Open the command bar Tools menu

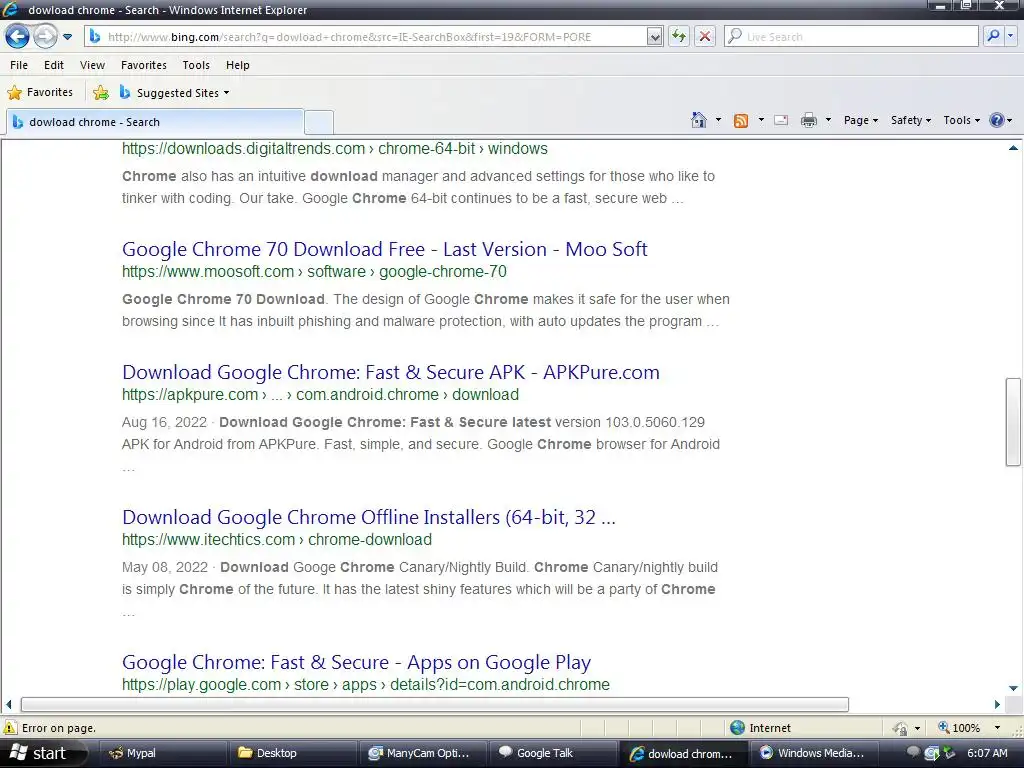coord(961,120)
